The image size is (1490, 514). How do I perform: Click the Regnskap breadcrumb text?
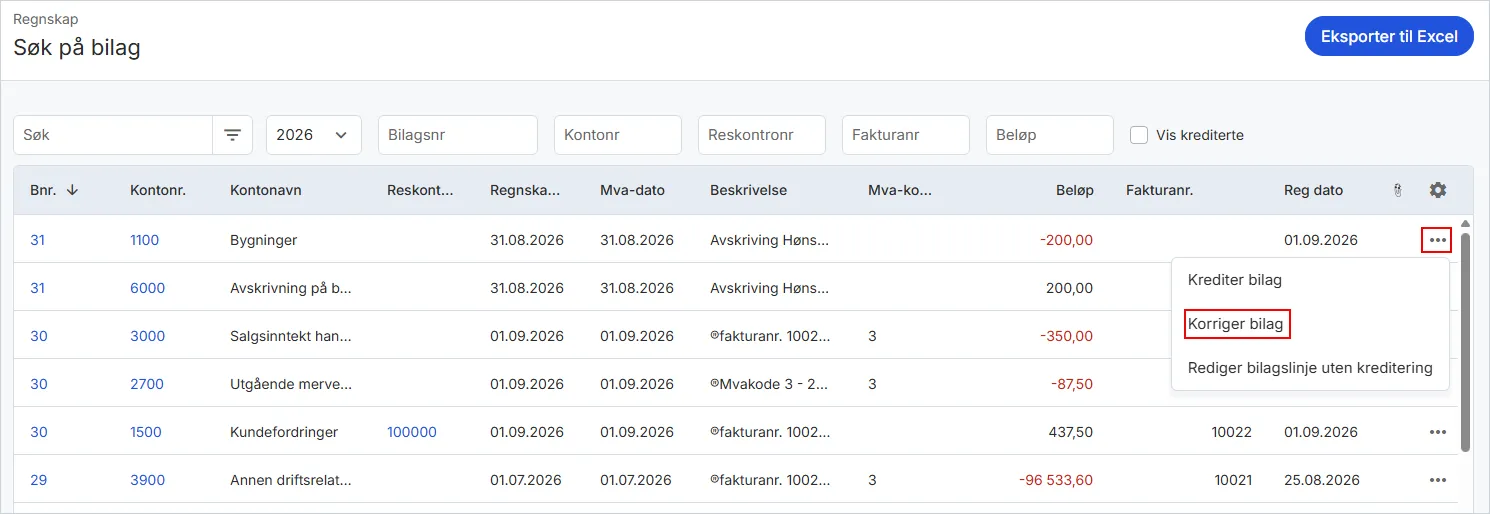coord(46,19)
